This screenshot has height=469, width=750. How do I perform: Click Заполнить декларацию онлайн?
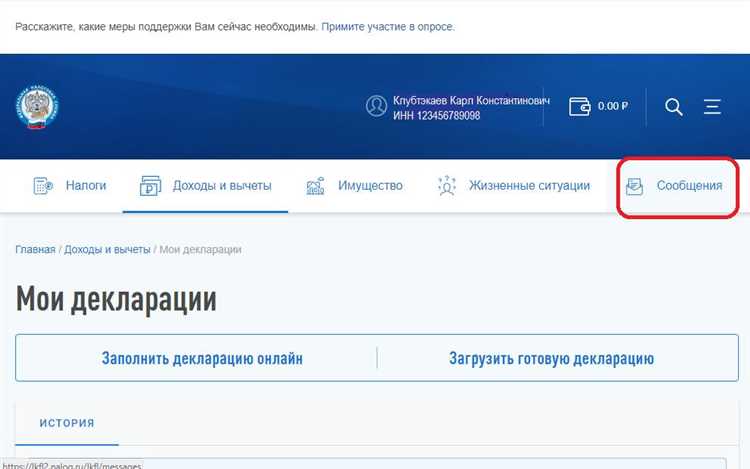[x=202, y=358]
